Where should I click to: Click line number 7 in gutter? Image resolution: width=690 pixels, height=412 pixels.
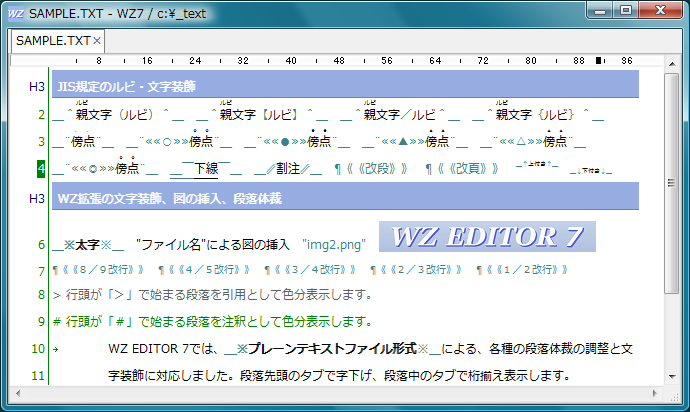(41, 271)
